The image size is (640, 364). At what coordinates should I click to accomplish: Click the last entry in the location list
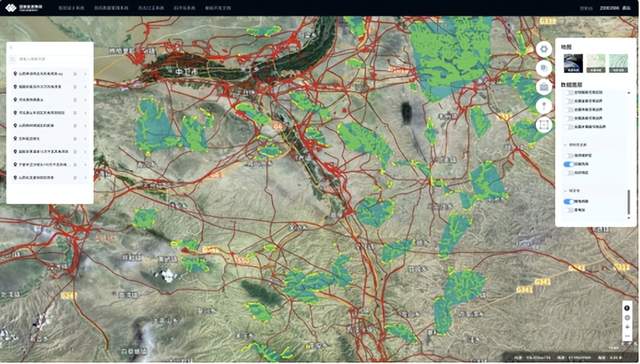(x=50, y=178)
